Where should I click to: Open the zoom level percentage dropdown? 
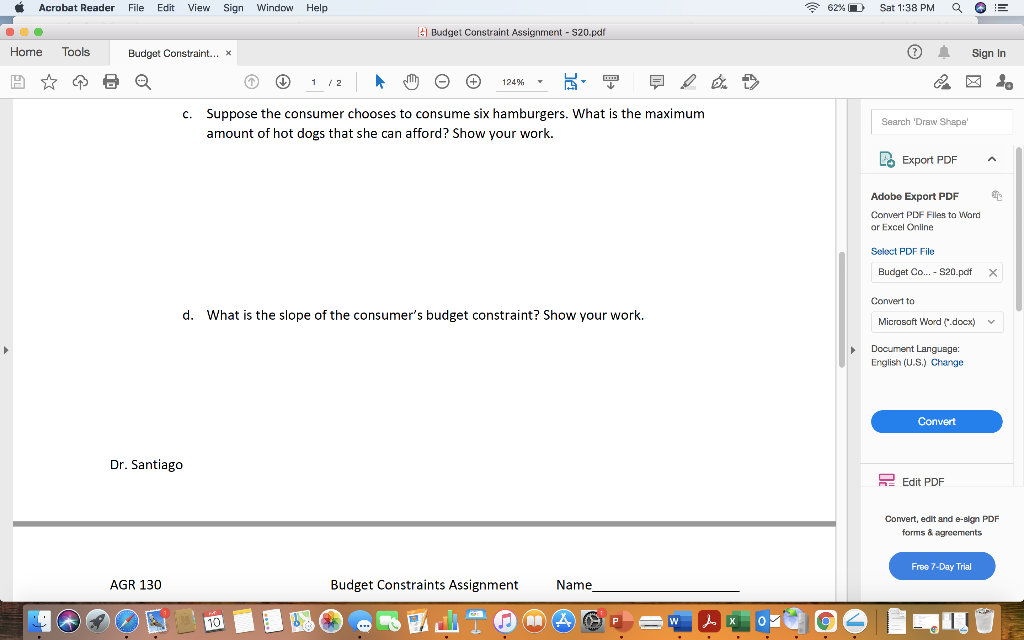521,82
